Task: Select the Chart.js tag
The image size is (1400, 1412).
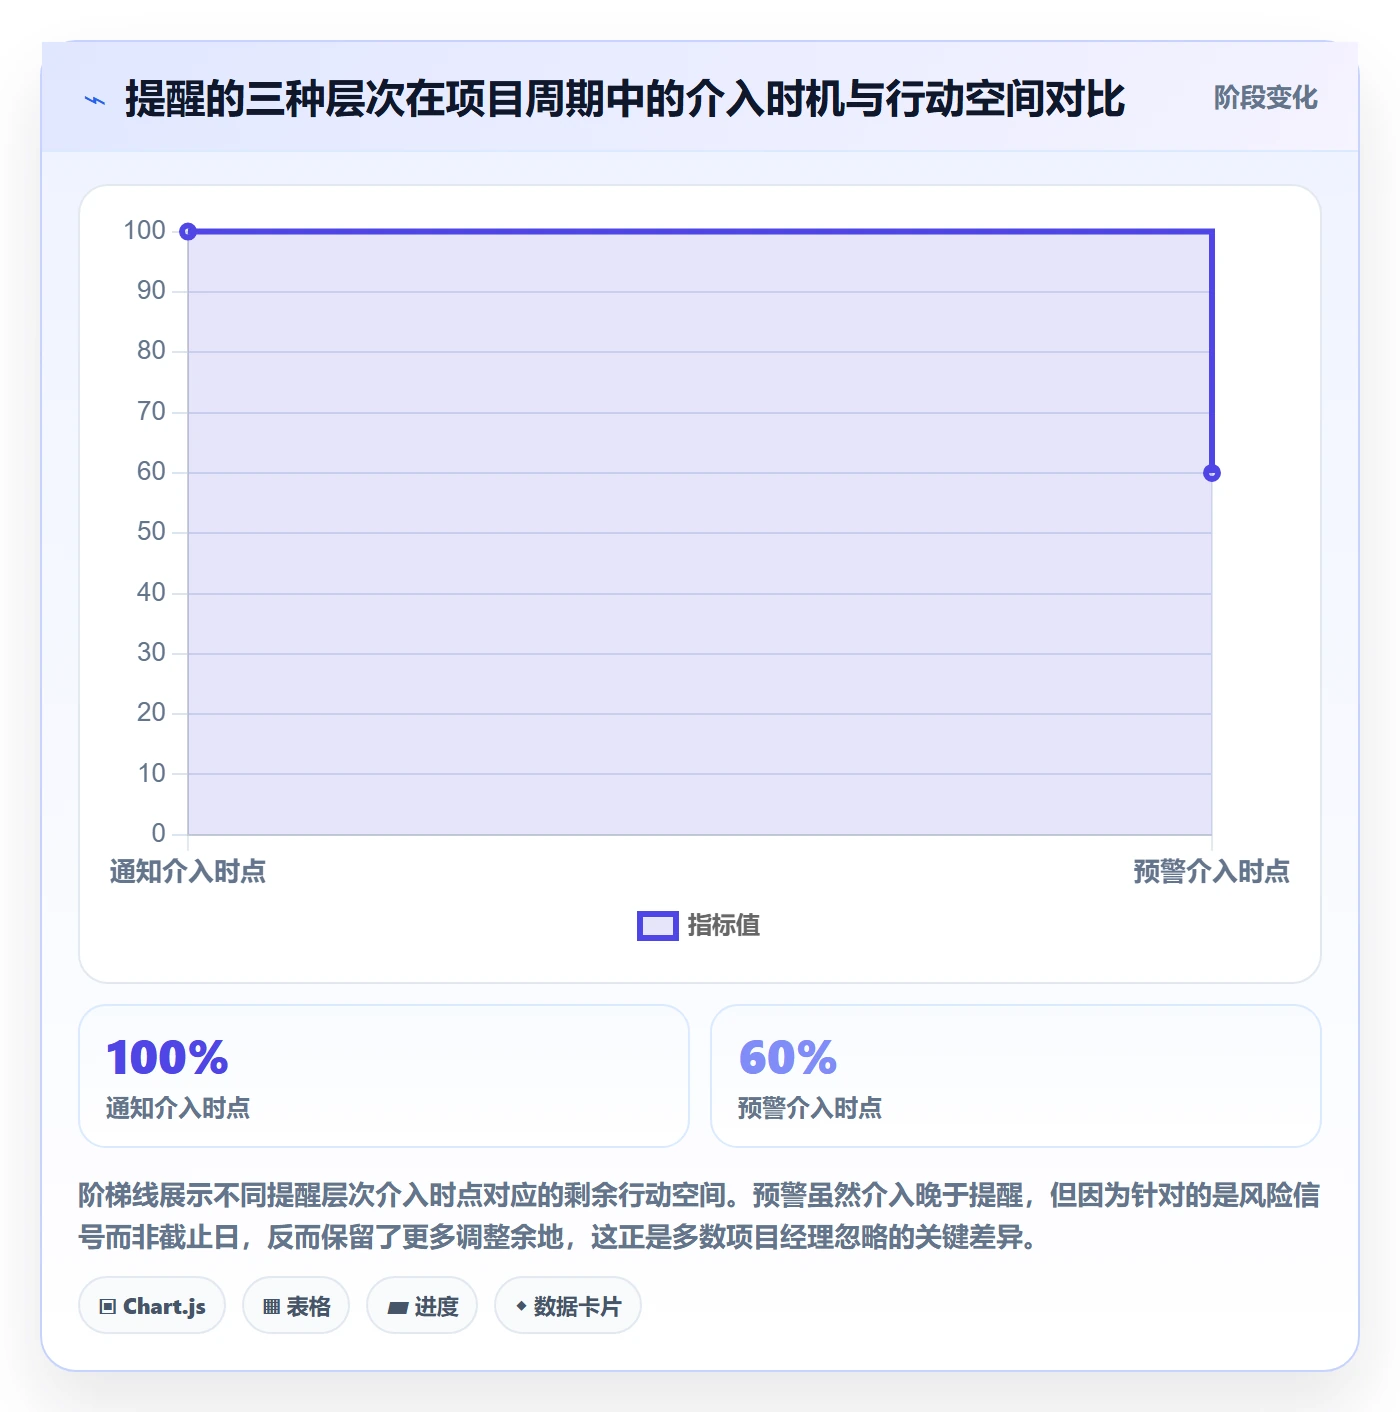Action: tap(152, 1305)
